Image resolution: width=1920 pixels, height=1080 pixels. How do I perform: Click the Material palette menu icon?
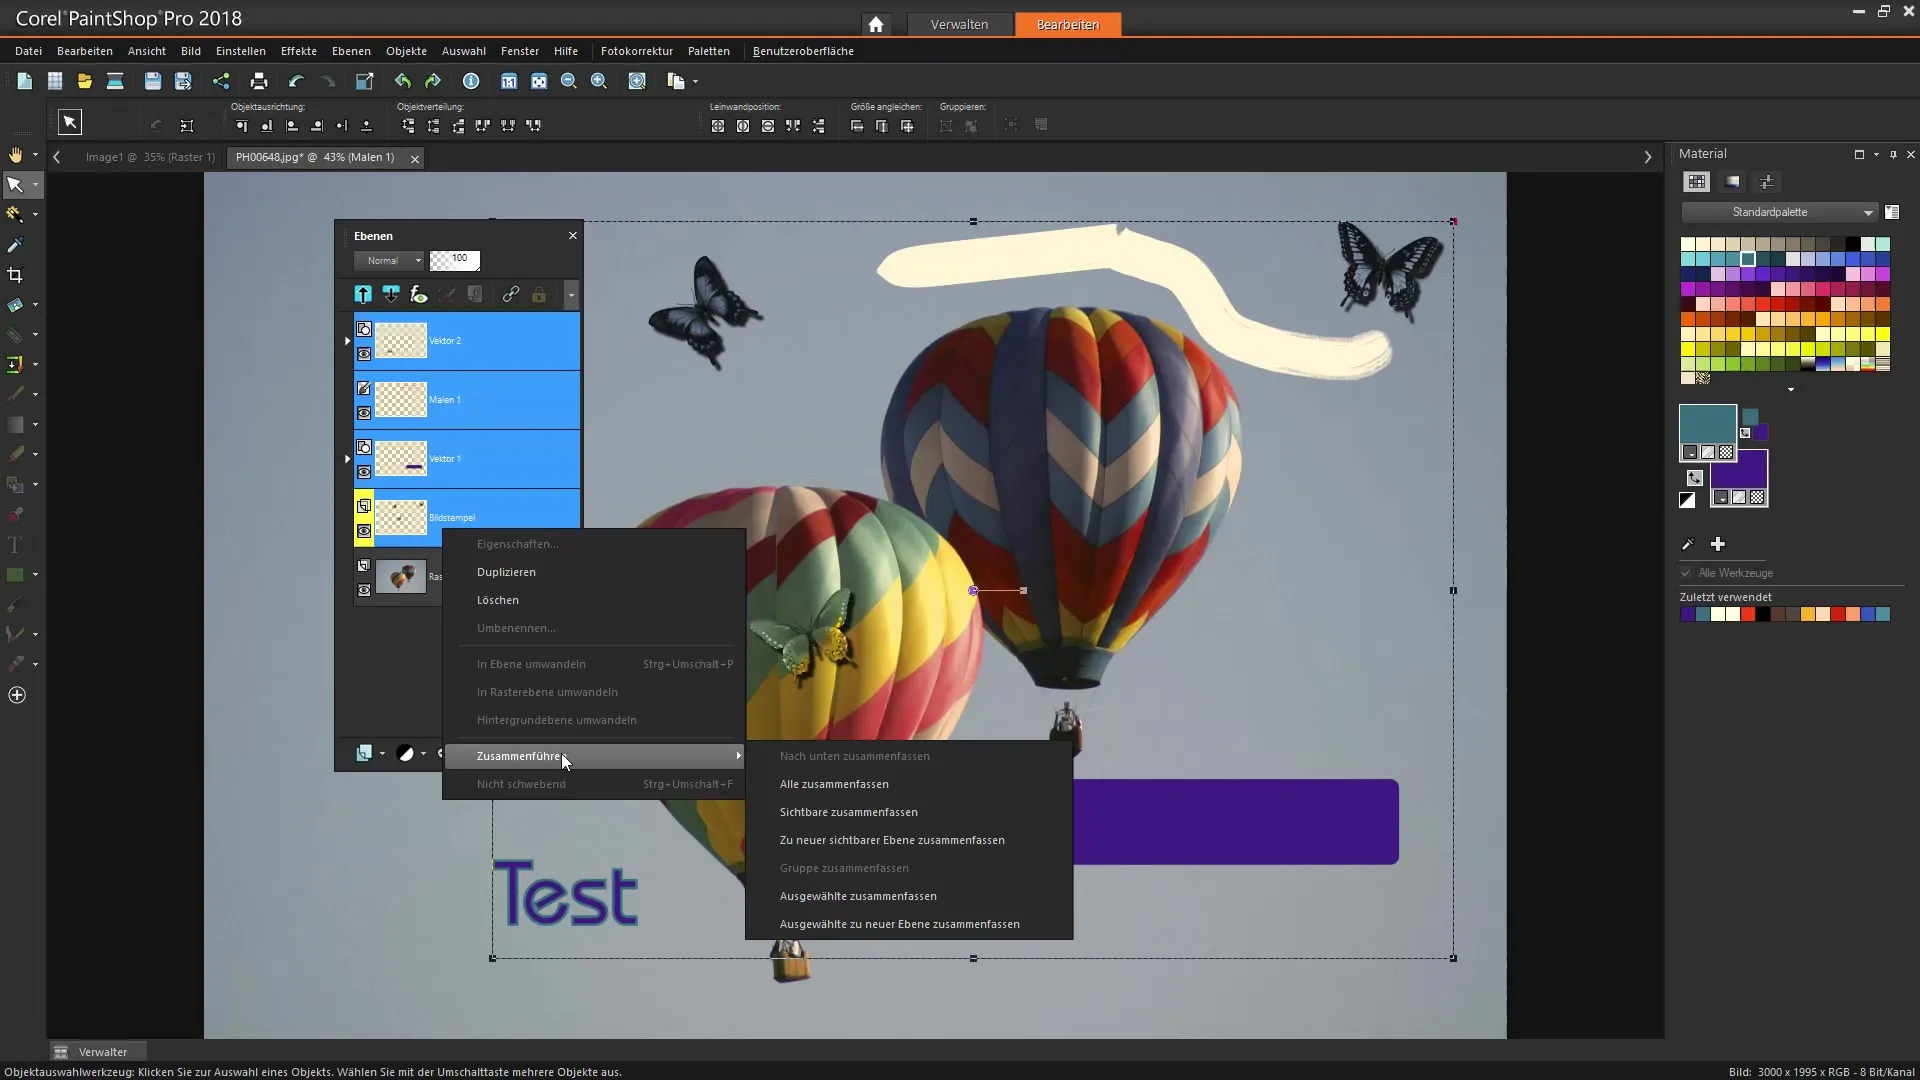pos(1892,212)
